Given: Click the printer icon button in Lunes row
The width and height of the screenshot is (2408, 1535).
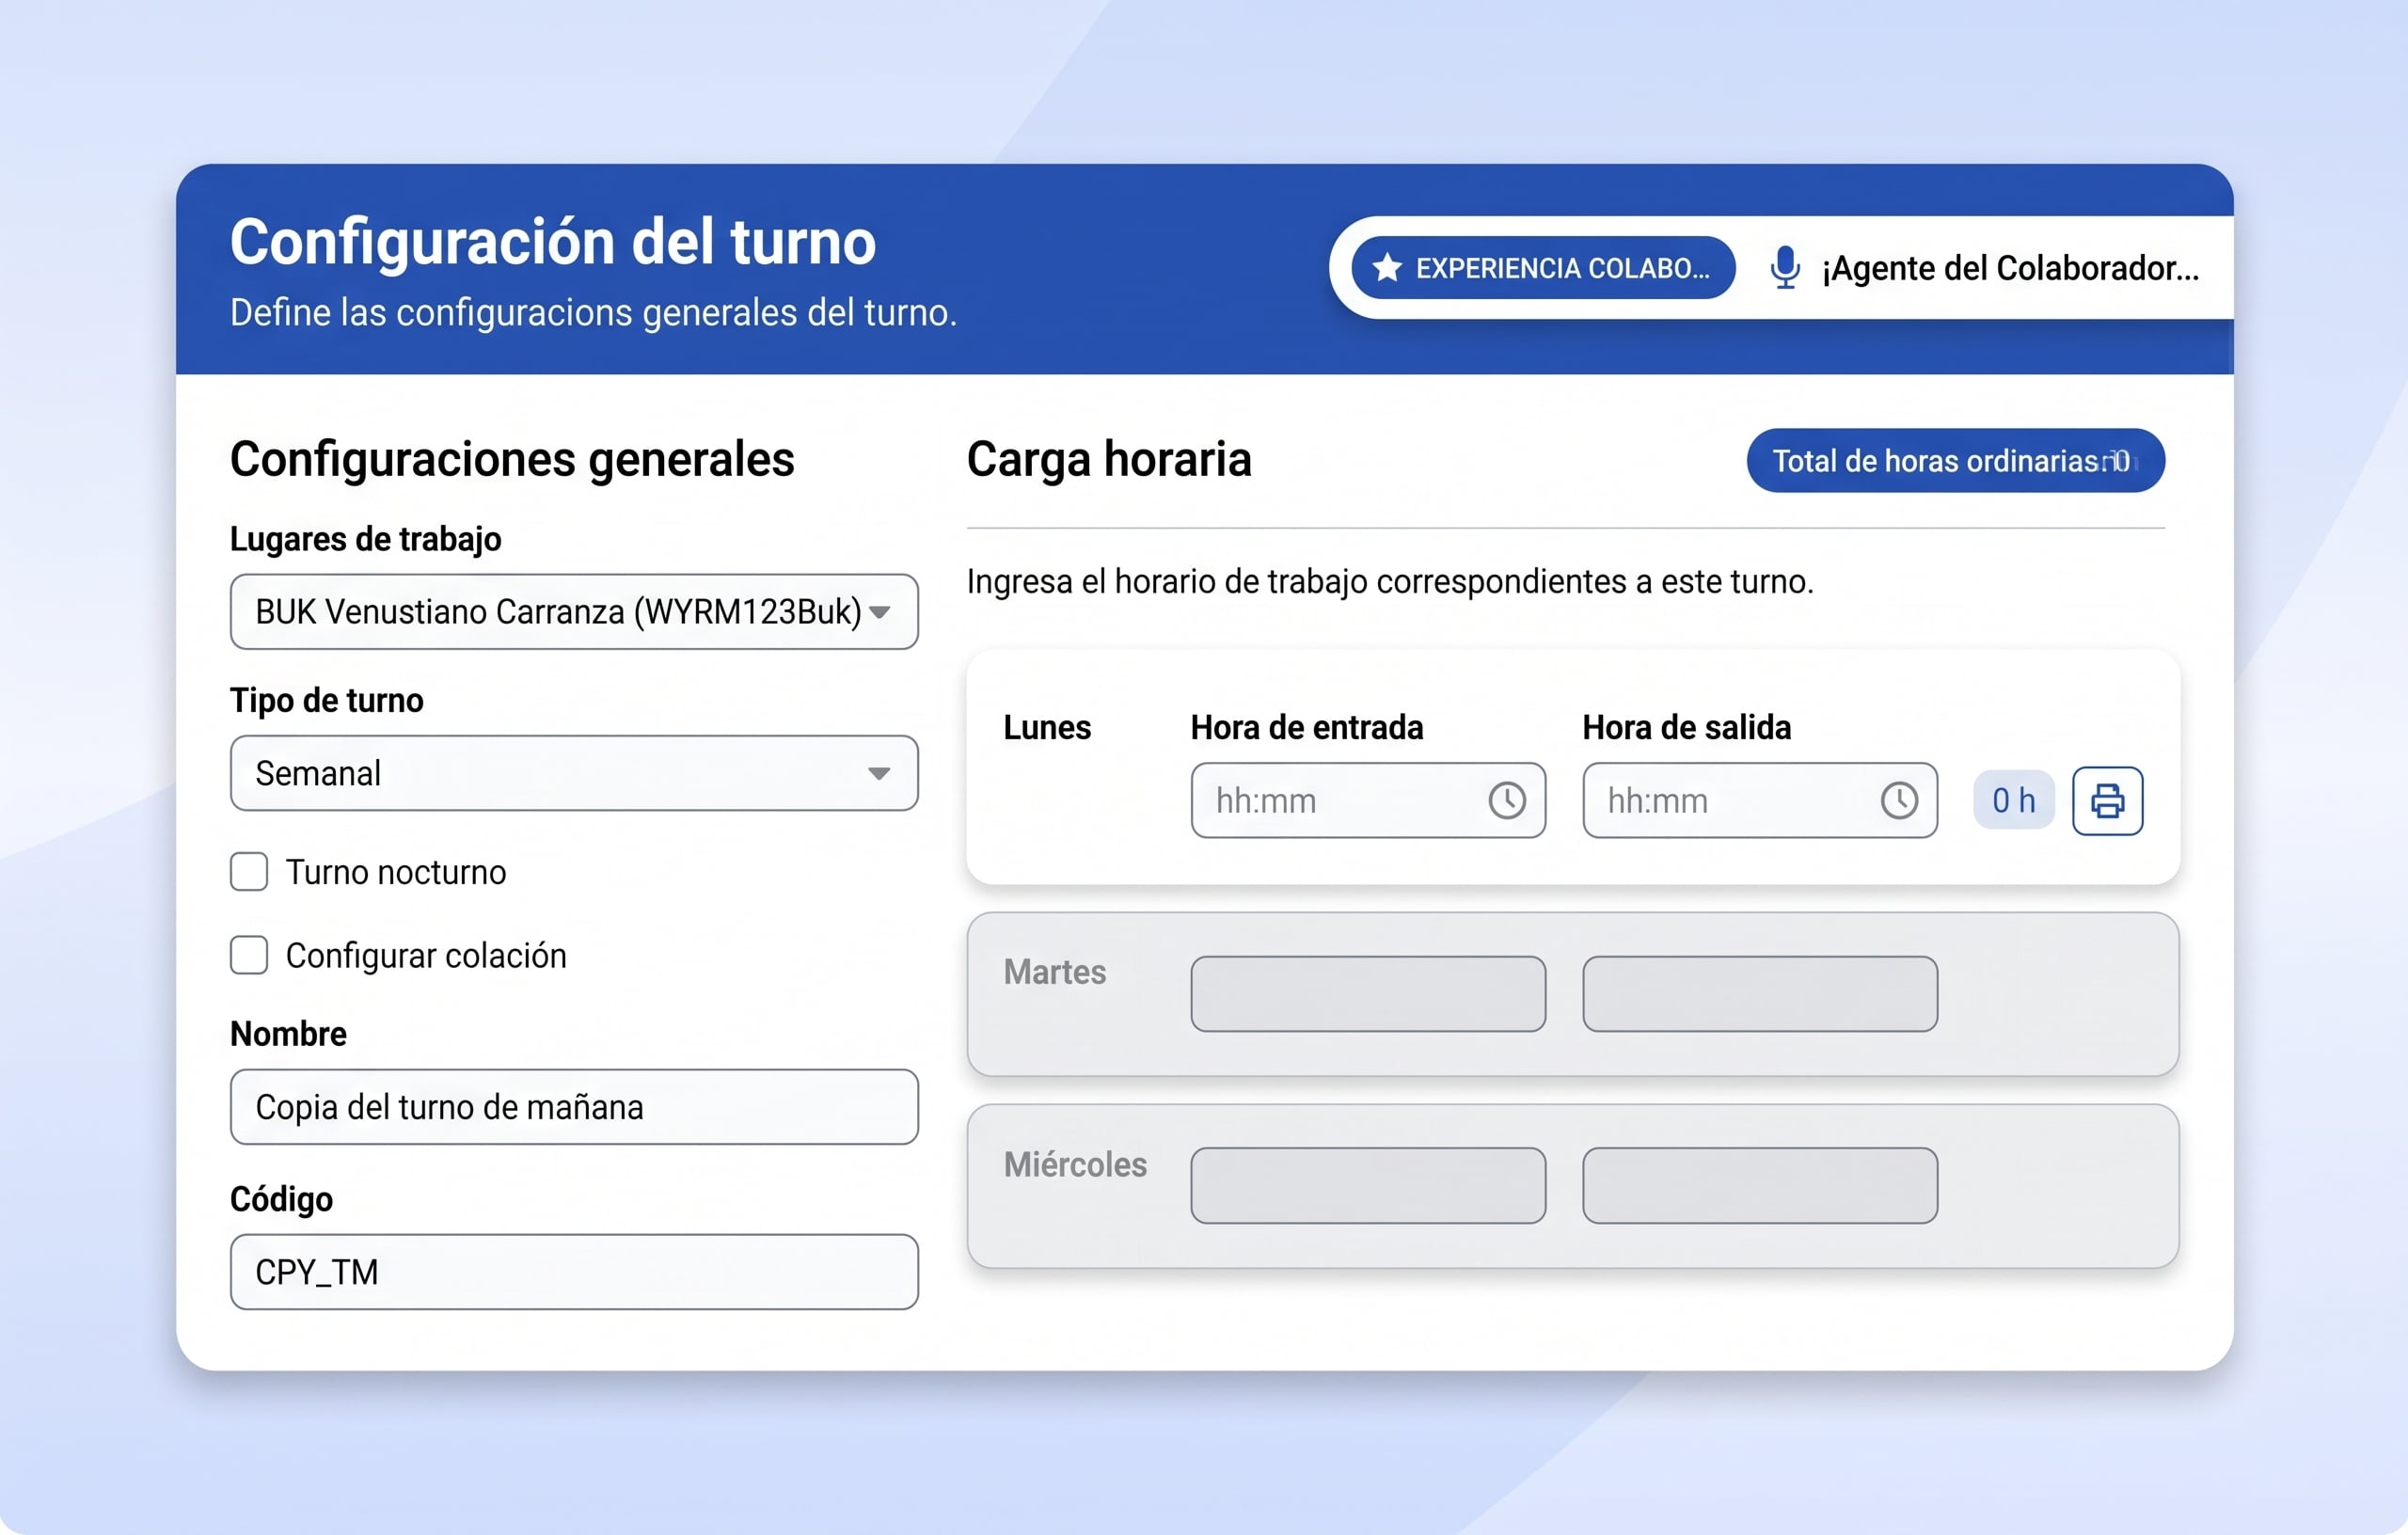Looking at the screenshot, I should 2107,800.
